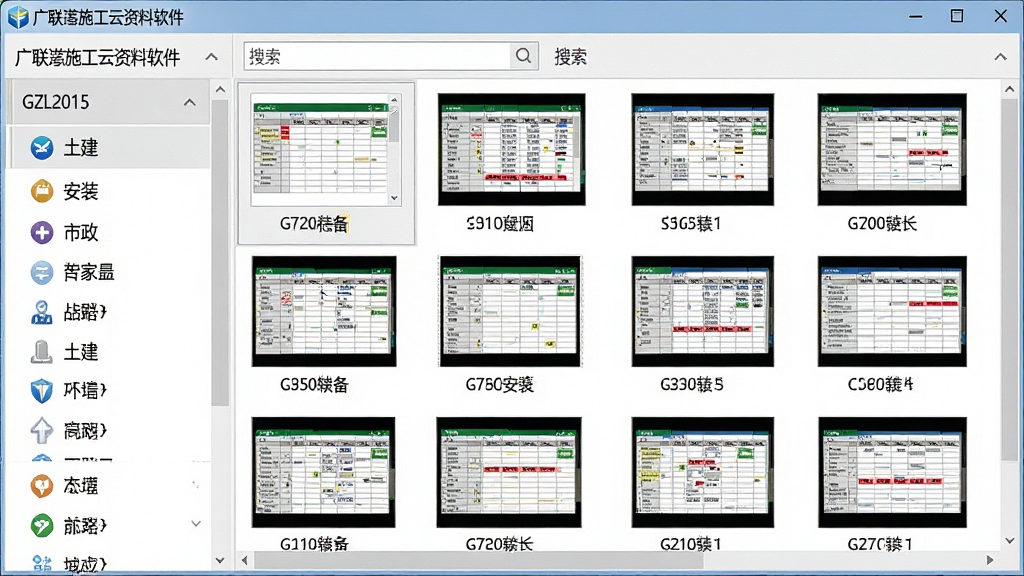
Task: Open the G110 template thumbnail
Action: tap(323, 472)
